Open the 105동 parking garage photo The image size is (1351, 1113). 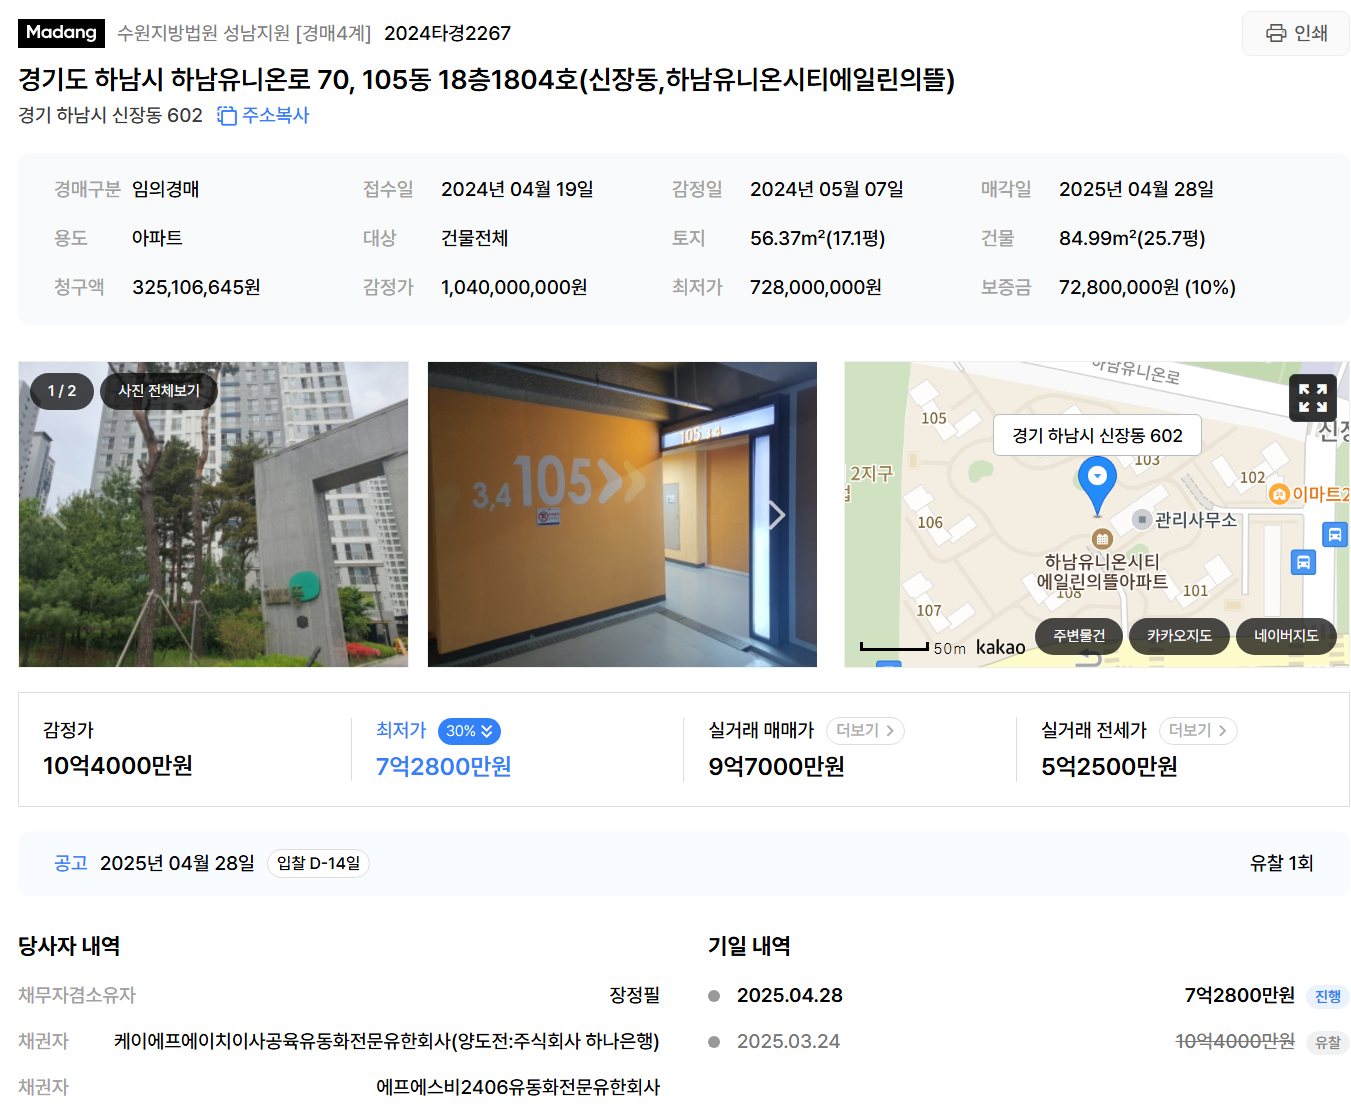point(622,514)
